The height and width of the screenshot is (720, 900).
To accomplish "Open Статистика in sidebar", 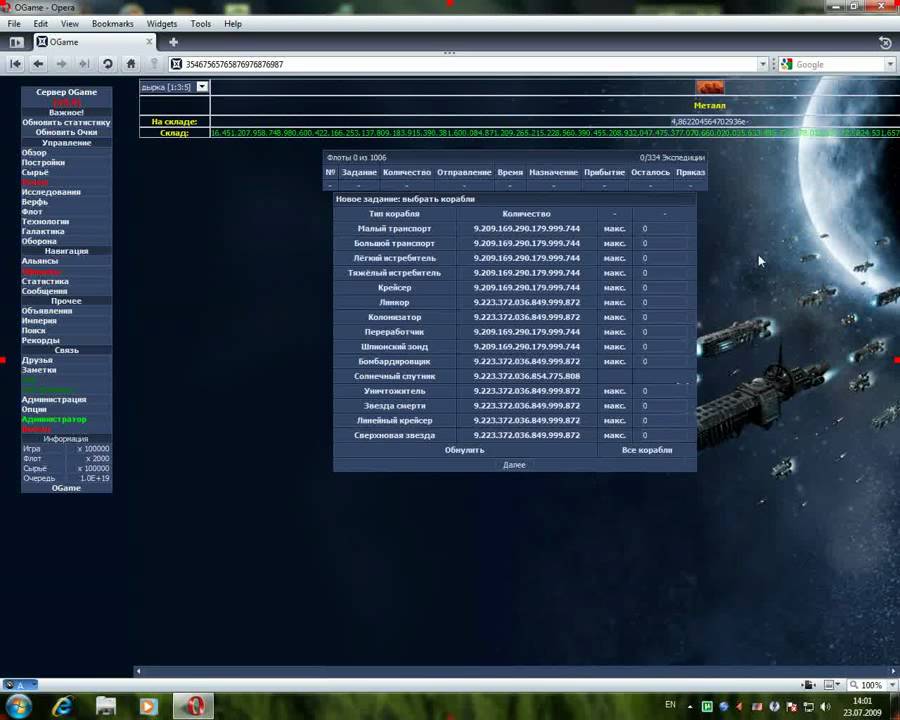I will [x=45, y=281].
